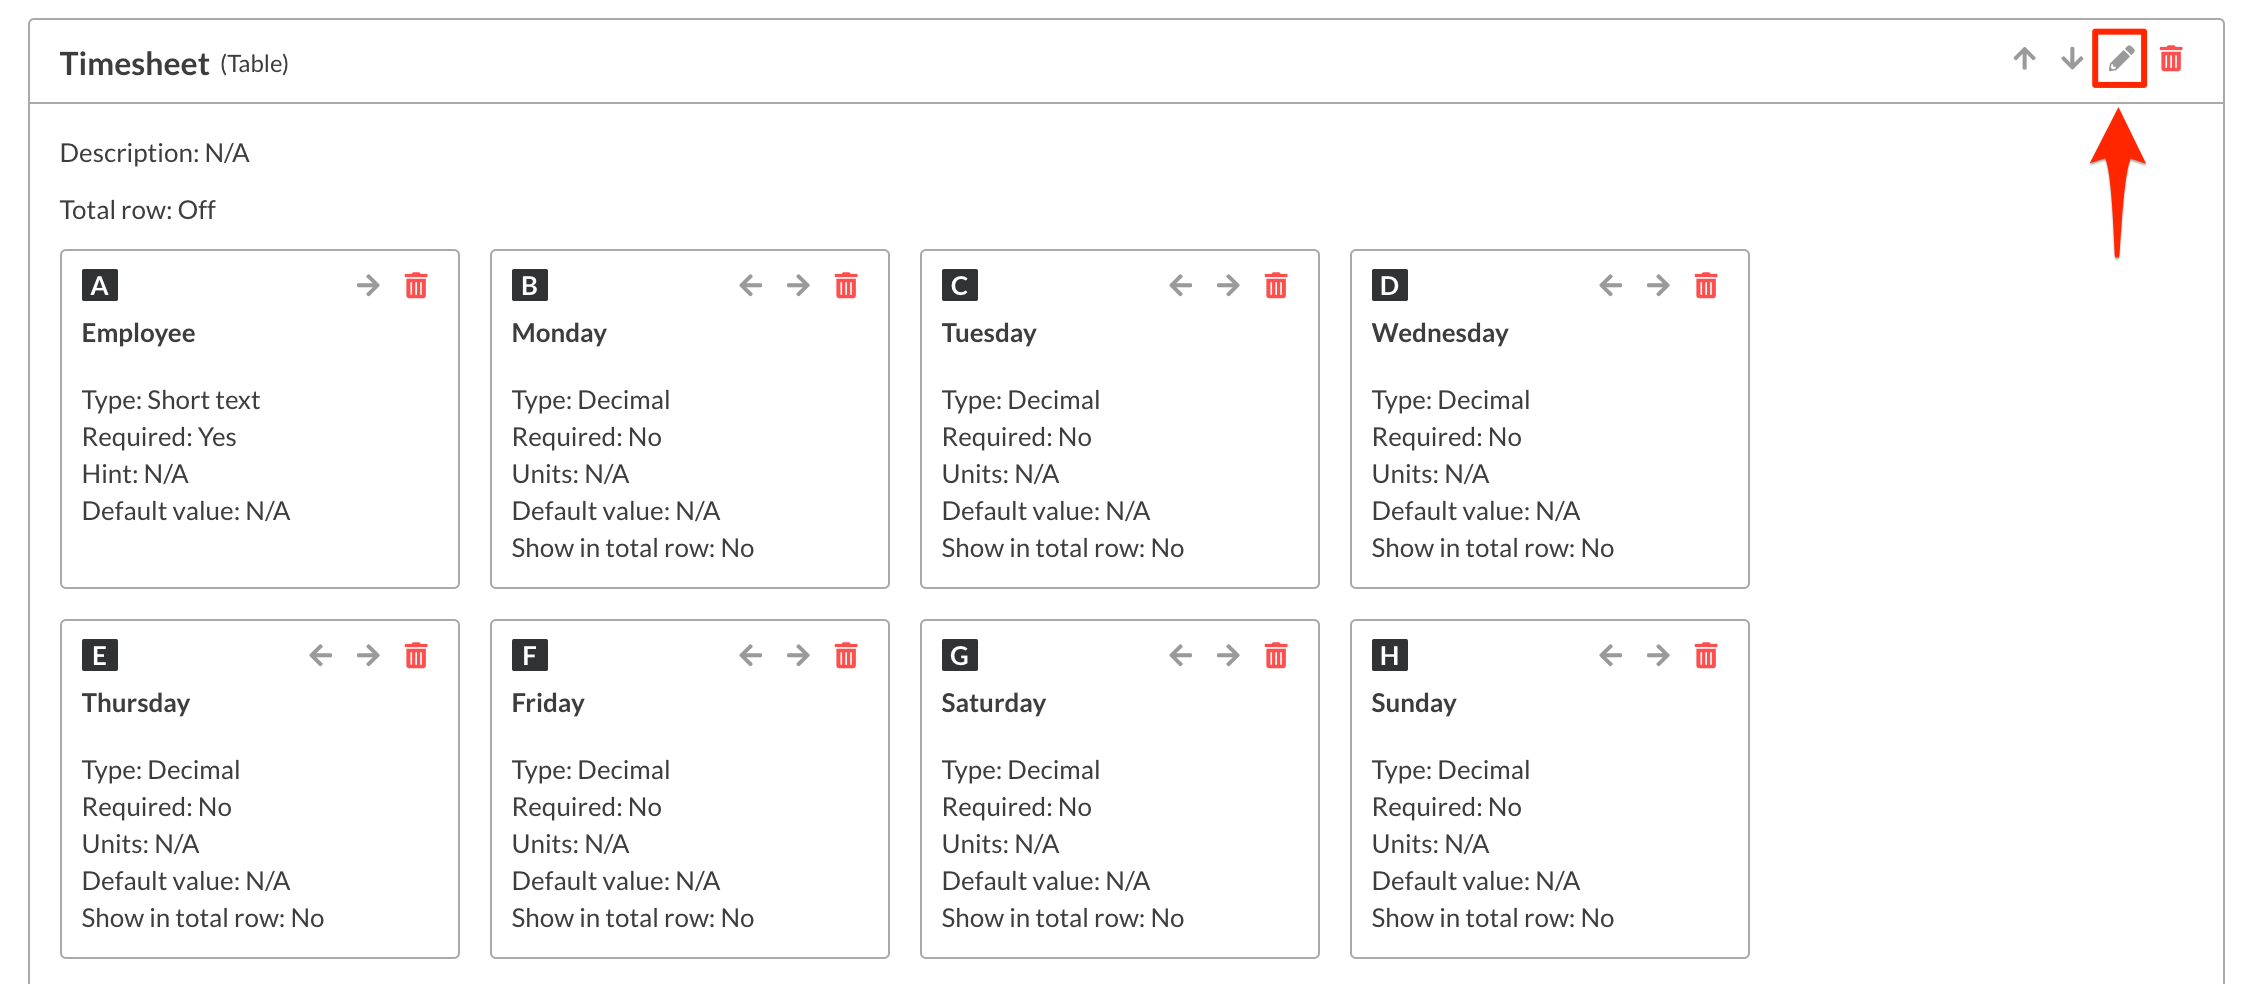Move Monday column left
Screen dimensions: 2250x984
(x=750, y=286)
